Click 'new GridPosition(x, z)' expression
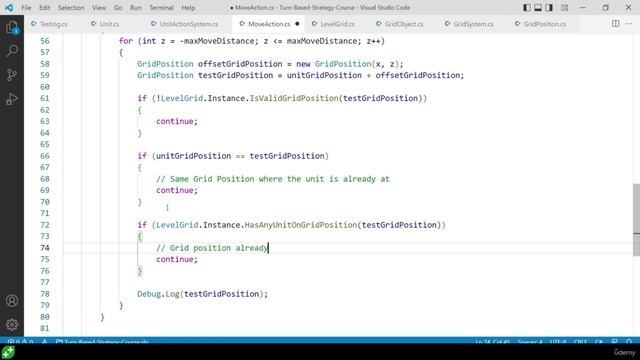640x360 pixels. [348, 64]
